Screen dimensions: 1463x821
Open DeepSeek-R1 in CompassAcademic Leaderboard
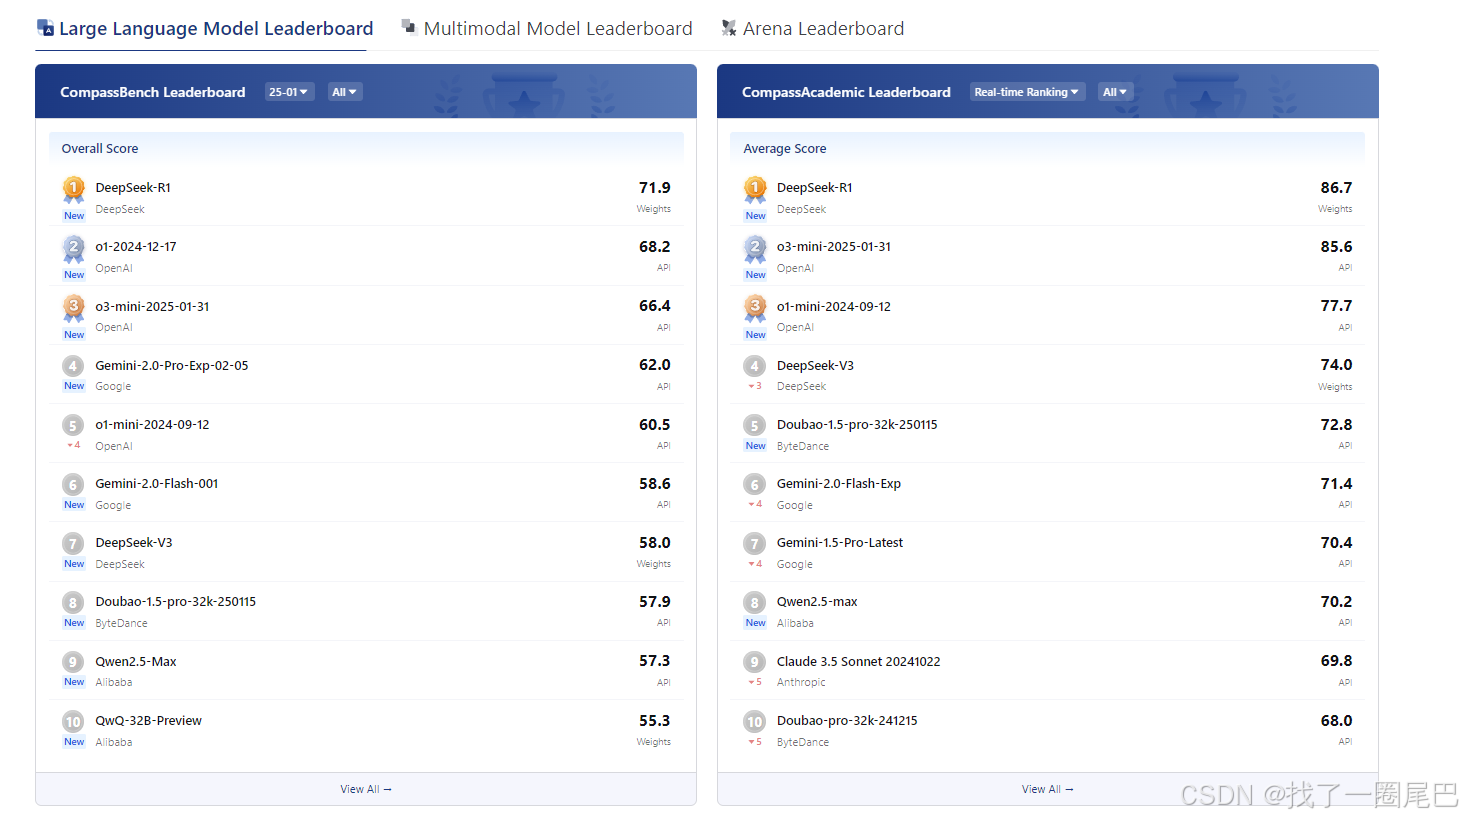click(815, 188)
